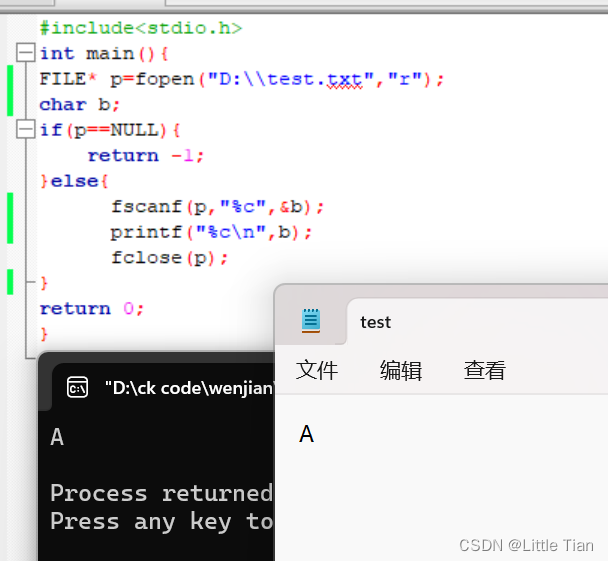Click the 'char b;' code line

coord(79,105)
